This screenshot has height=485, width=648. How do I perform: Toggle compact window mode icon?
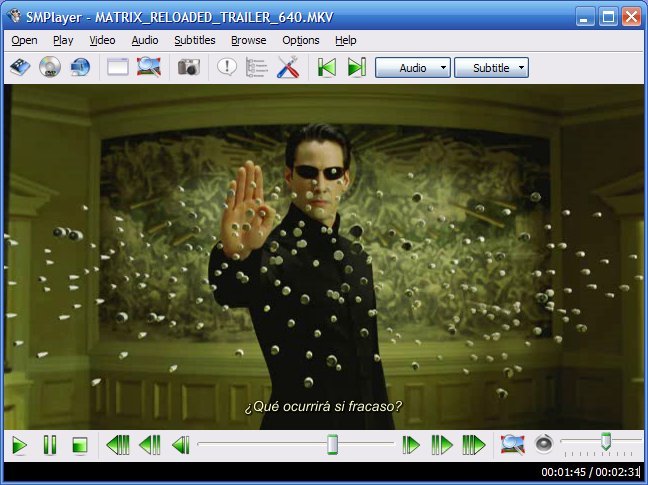pos(118,67)
